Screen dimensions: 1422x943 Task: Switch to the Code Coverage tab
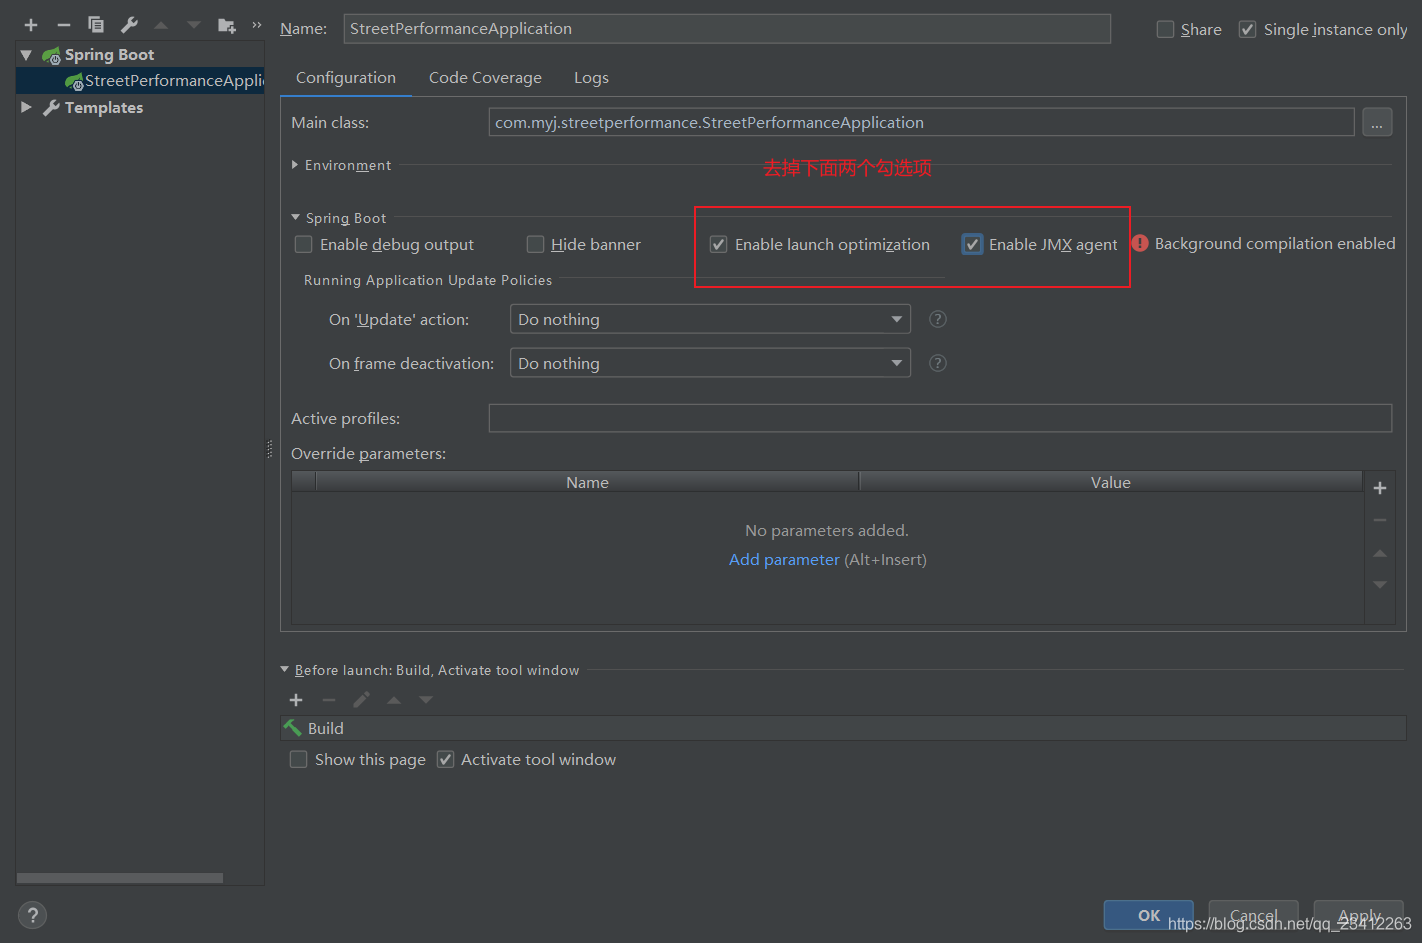(485, 78)
